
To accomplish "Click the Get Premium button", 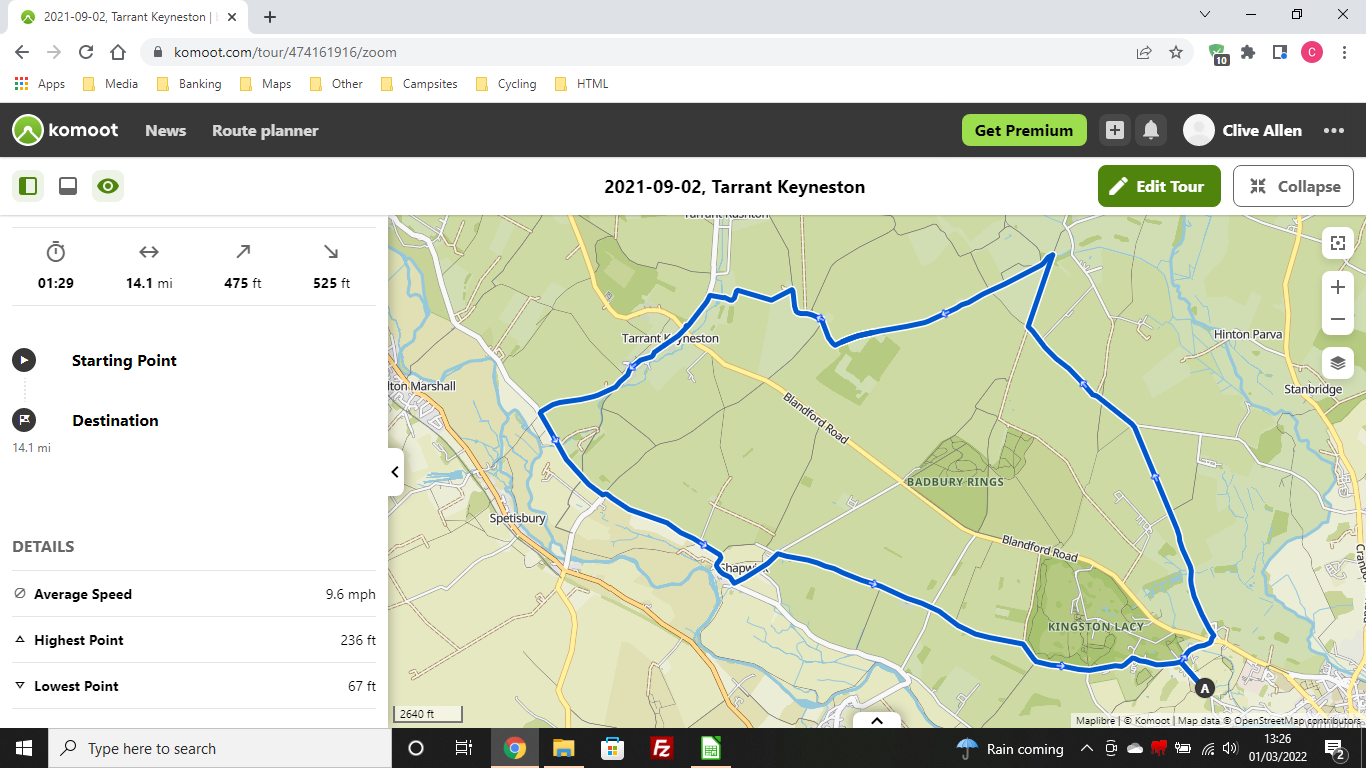I will coord(1024,130).
